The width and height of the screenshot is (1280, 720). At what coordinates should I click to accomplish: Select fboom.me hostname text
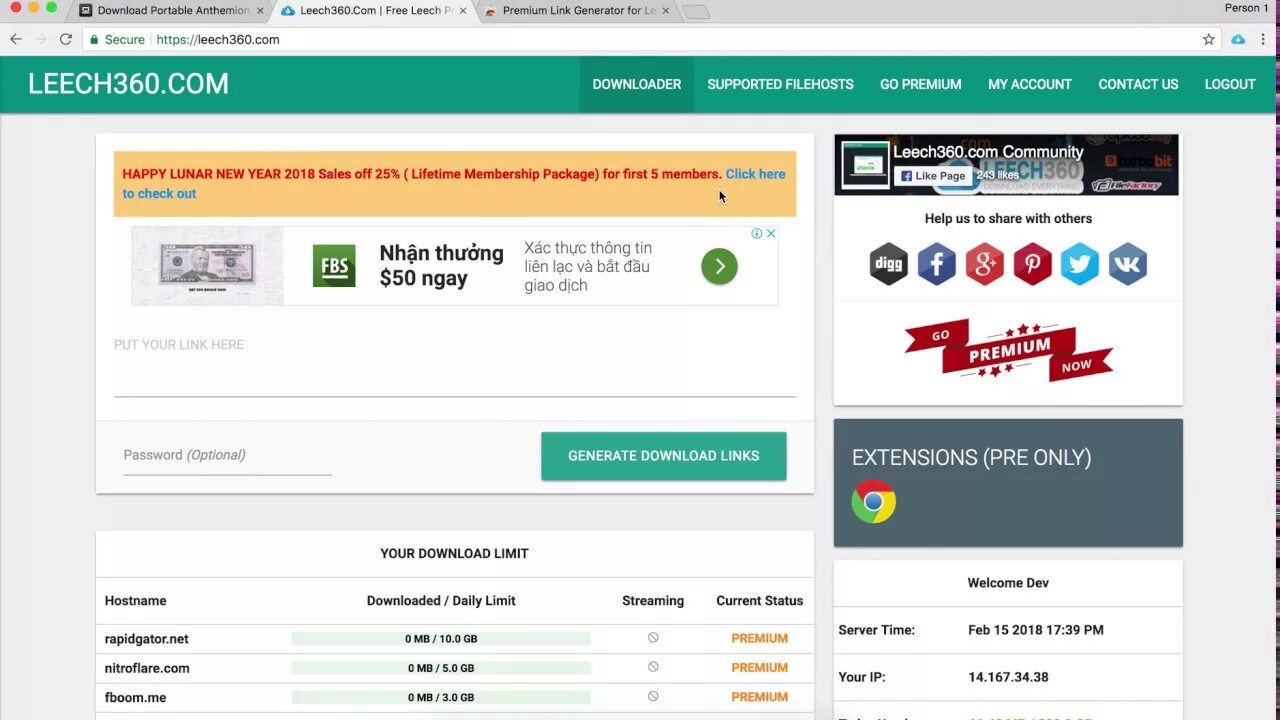click(x=133, y=697)
